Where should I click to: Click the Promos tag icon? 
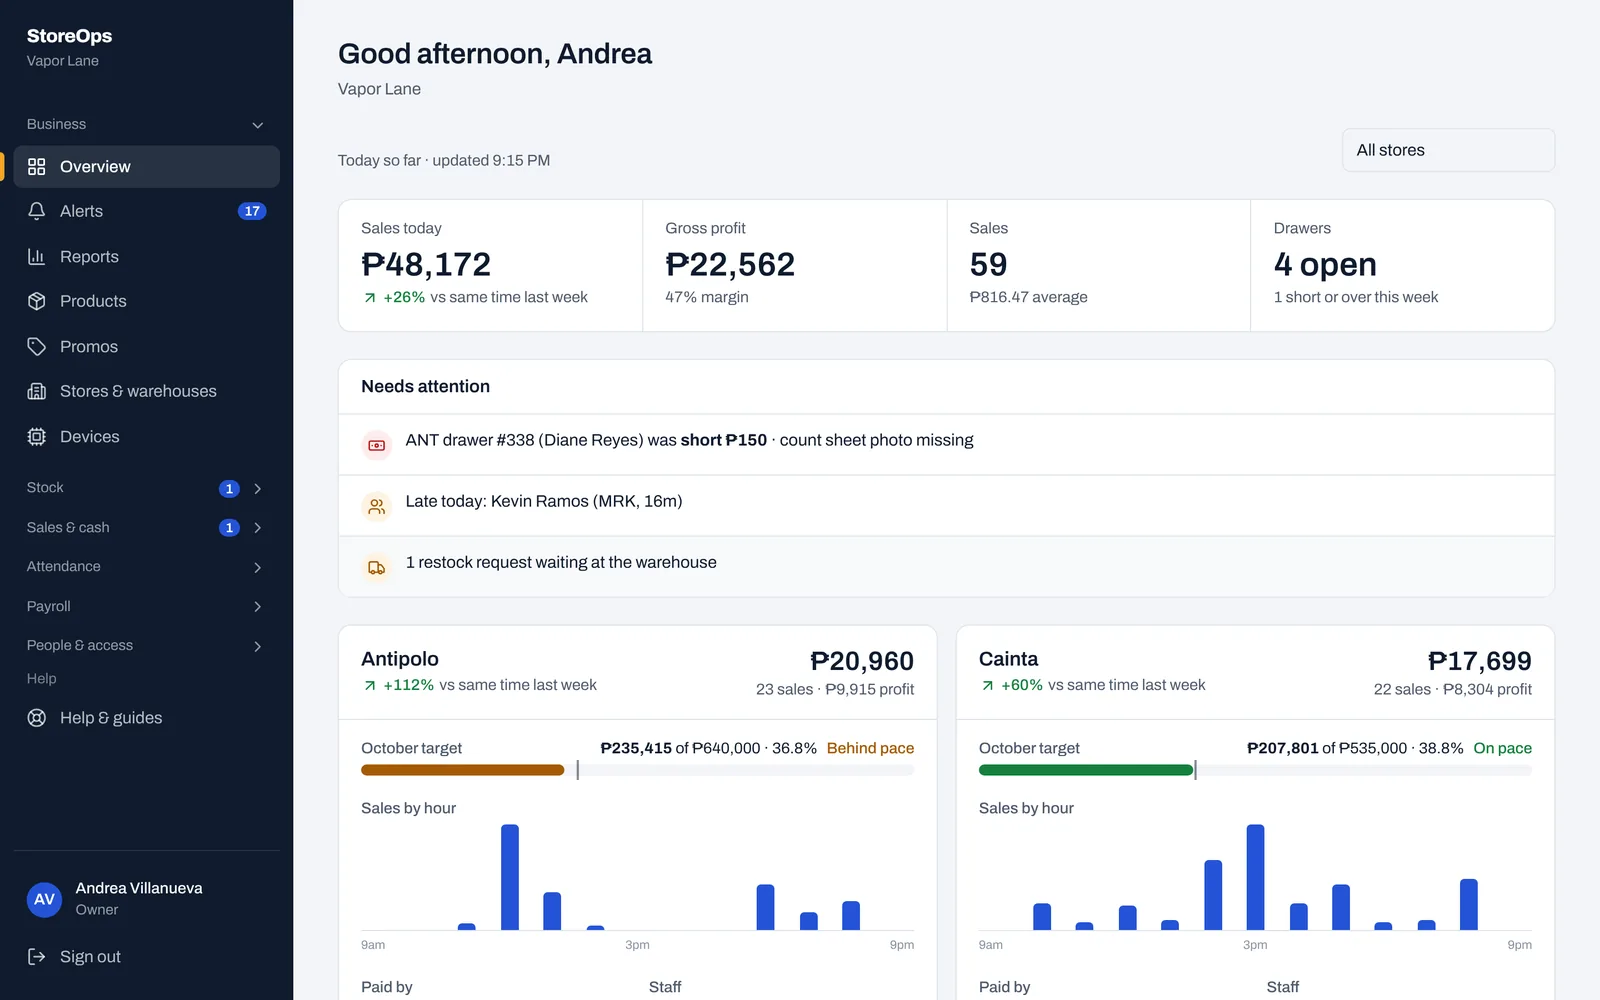tap(37, 347)
